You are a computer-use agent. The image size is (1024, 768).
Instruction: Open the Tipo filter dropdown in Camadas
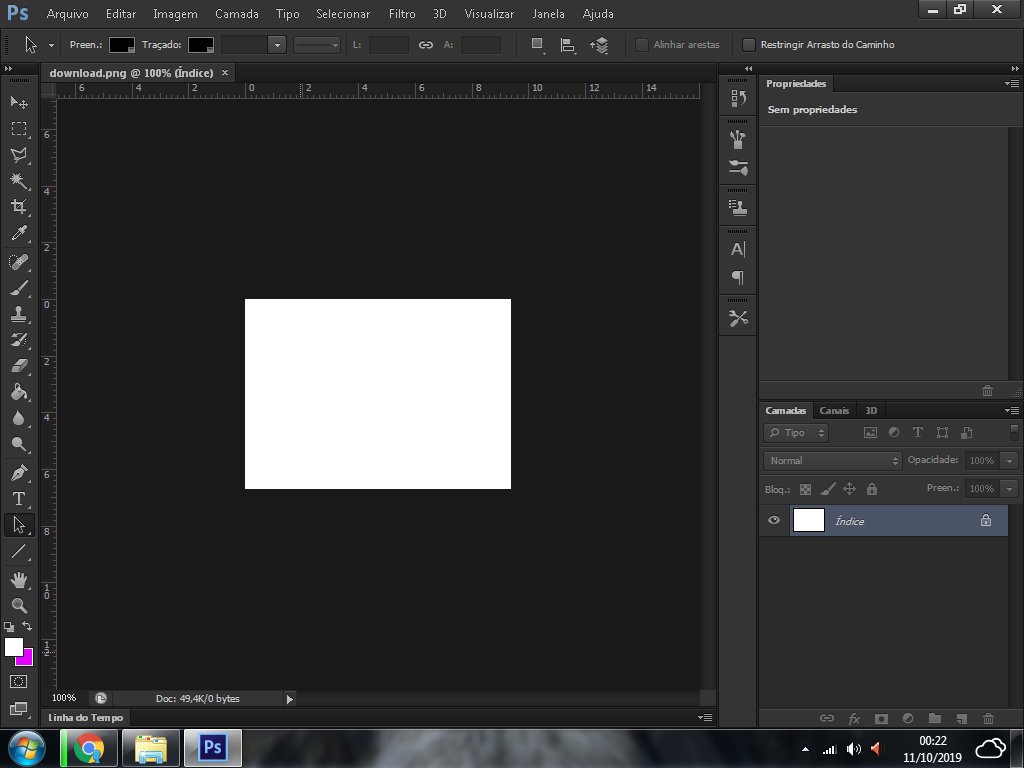(x=795, y=432)
